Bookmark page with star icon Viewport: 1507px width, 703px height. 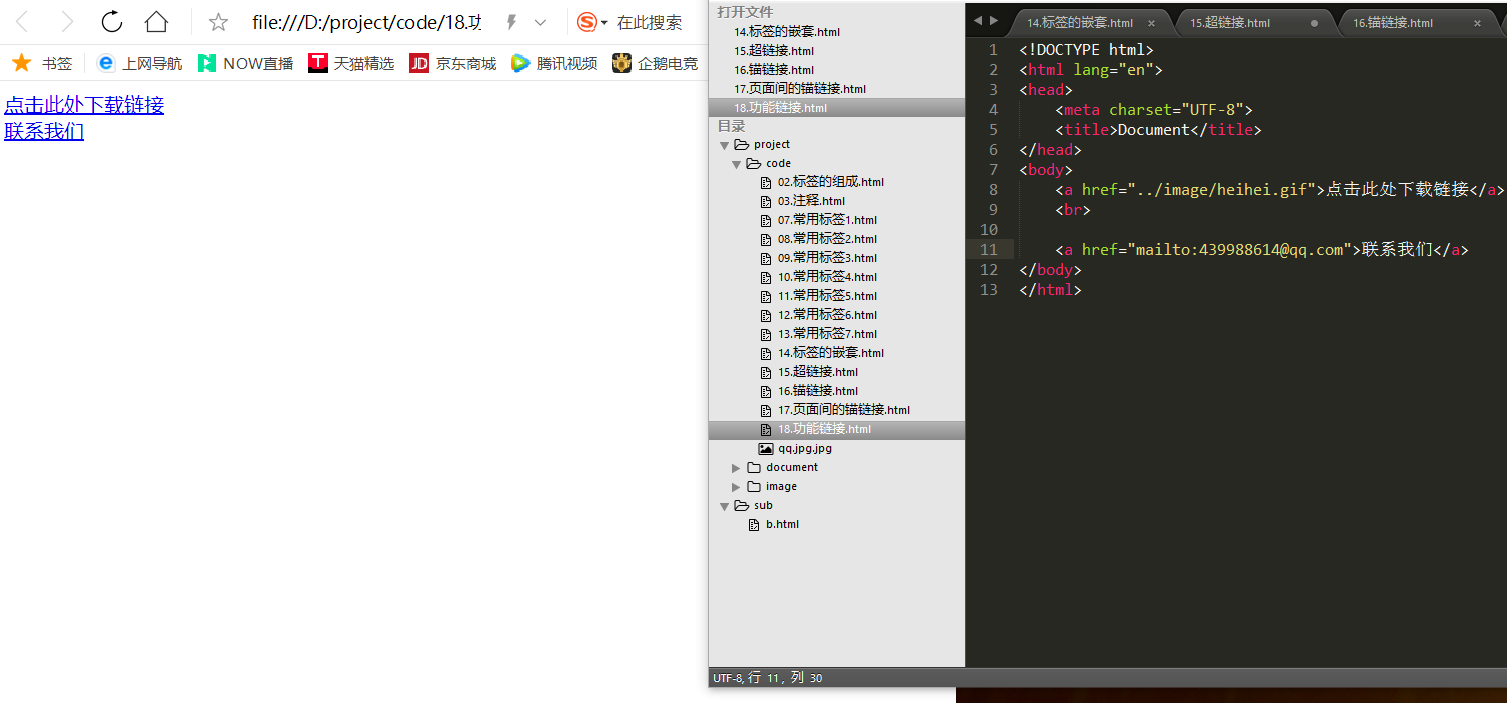(x=218, y=22)
